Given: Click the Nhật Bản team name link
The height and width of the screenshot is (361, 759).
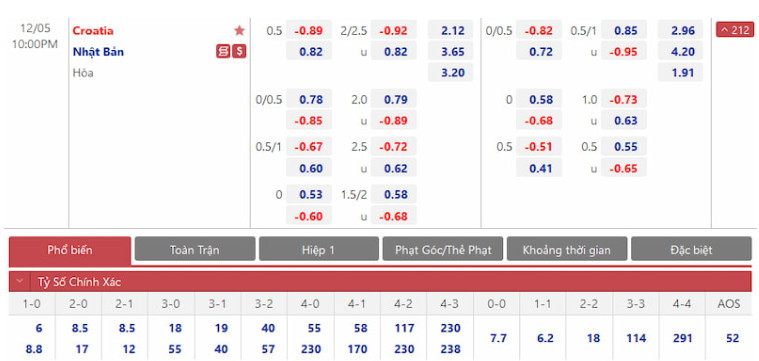Looking at the screenshot, I should coord(98,52).
